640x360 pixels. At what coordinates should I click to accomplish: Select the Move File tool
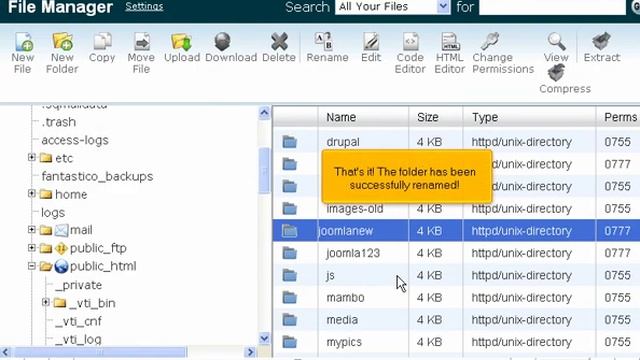coord(141,42)
